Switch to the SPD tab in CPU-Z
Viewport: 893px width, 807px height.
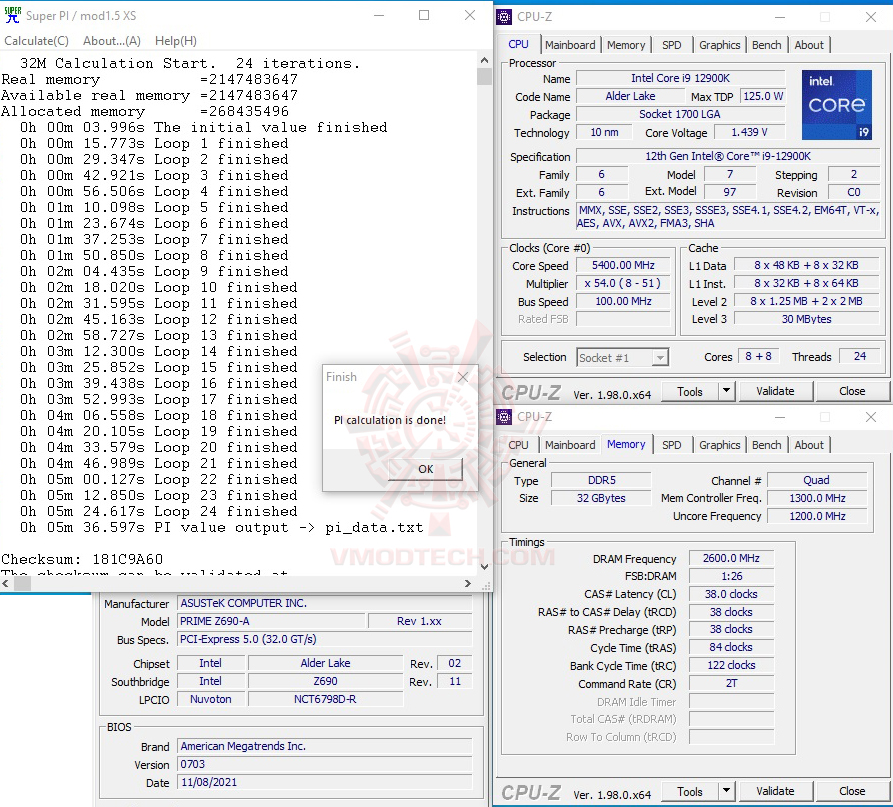tap(672, 45)
